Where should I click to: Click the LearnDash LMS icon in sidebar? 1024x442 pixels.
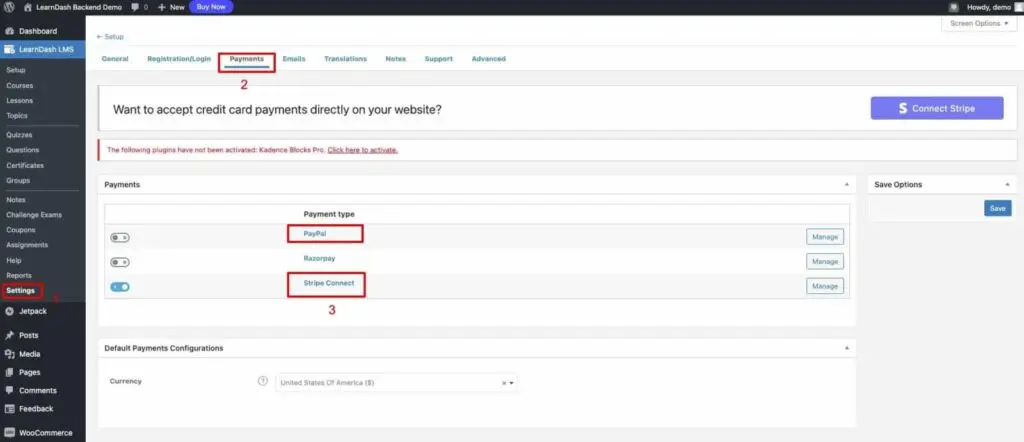[x=9, y=49]
